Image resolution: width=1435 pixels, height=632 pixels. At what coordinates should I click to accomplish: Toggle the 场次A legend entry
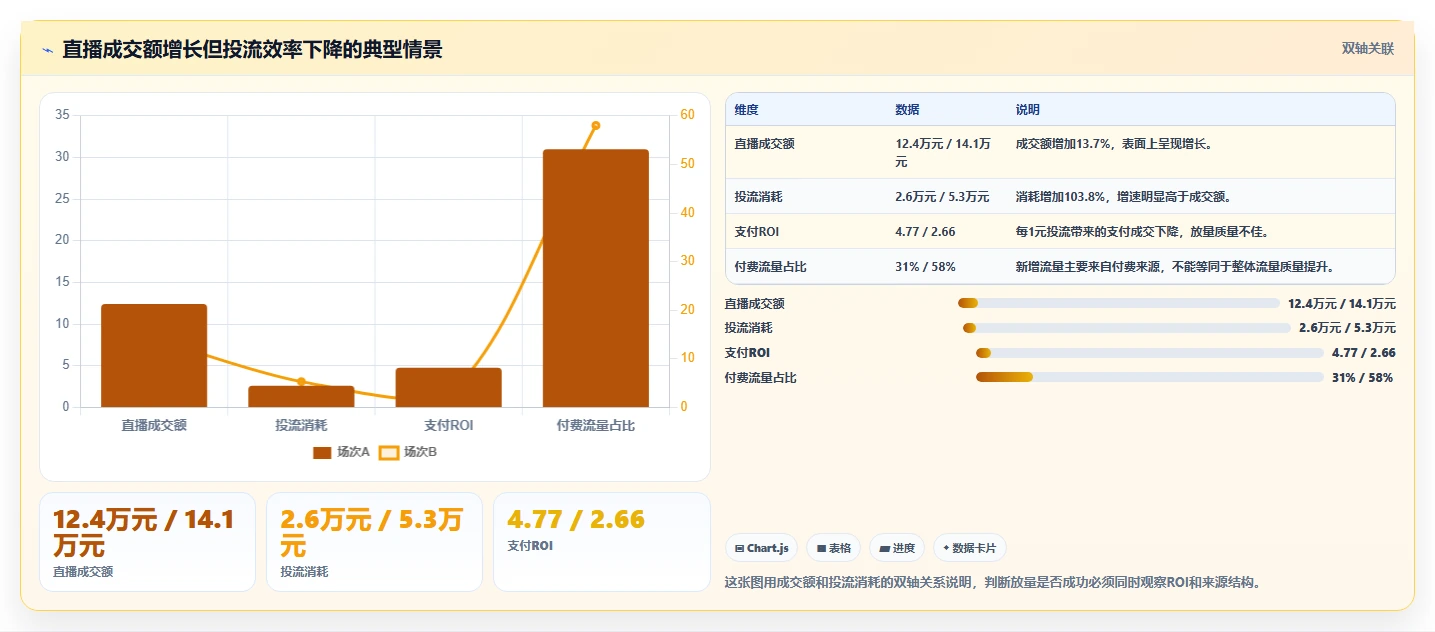pyautogui.click(x=342, y=452)
